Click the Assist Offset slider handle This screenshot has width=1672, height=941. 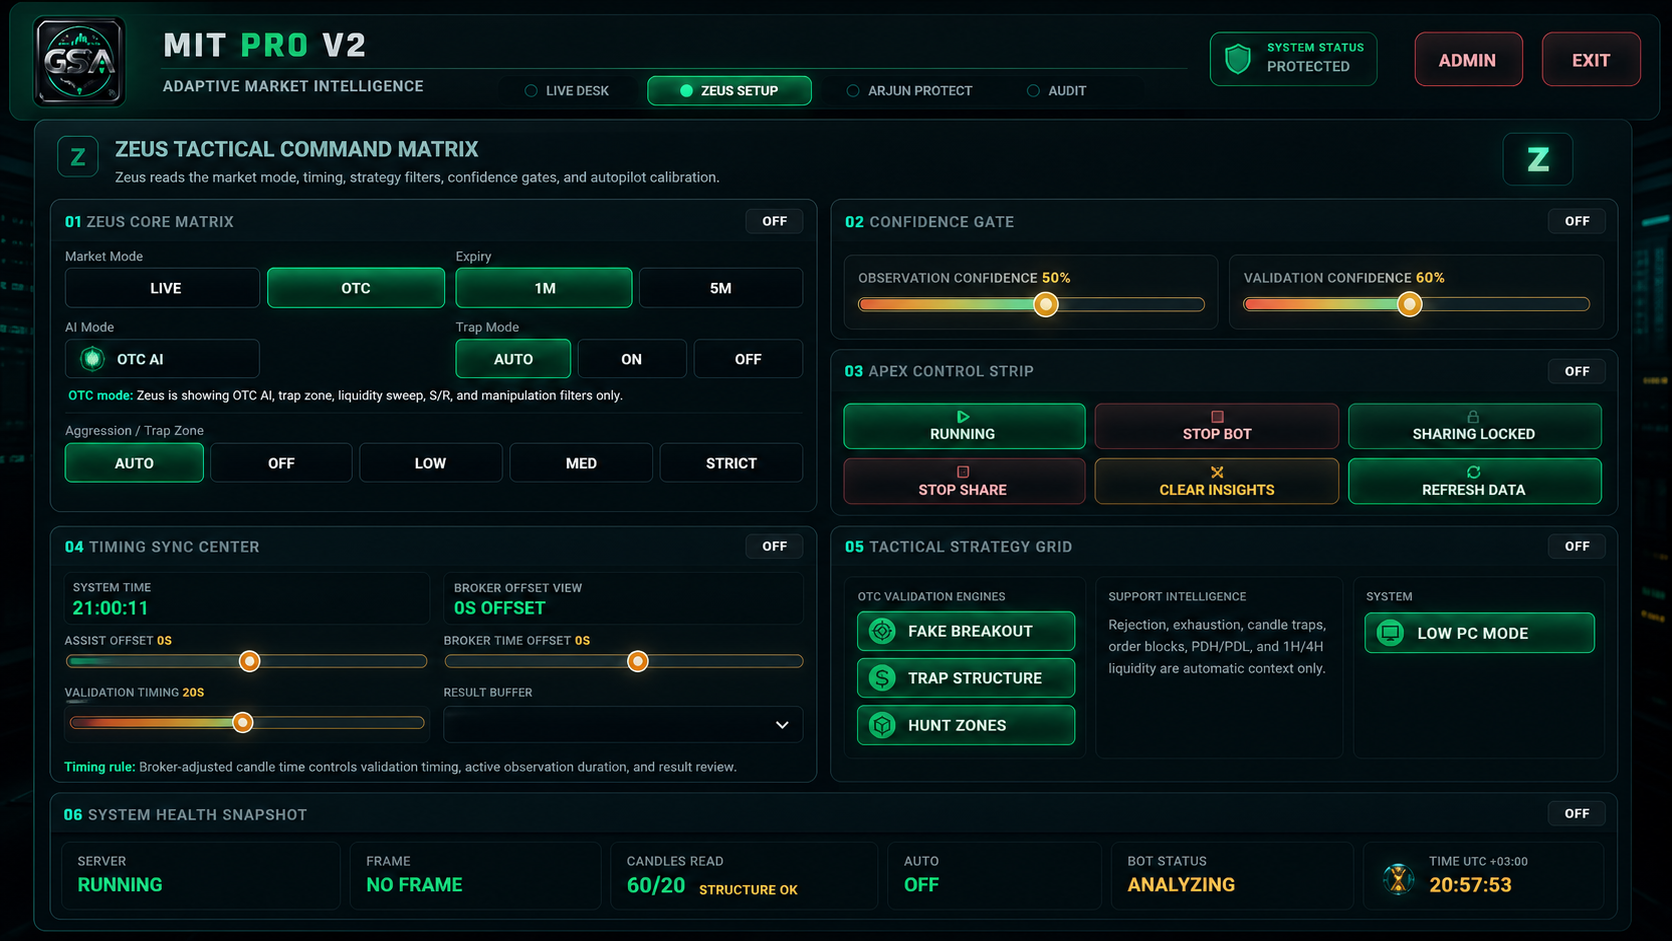click(250, 661)
